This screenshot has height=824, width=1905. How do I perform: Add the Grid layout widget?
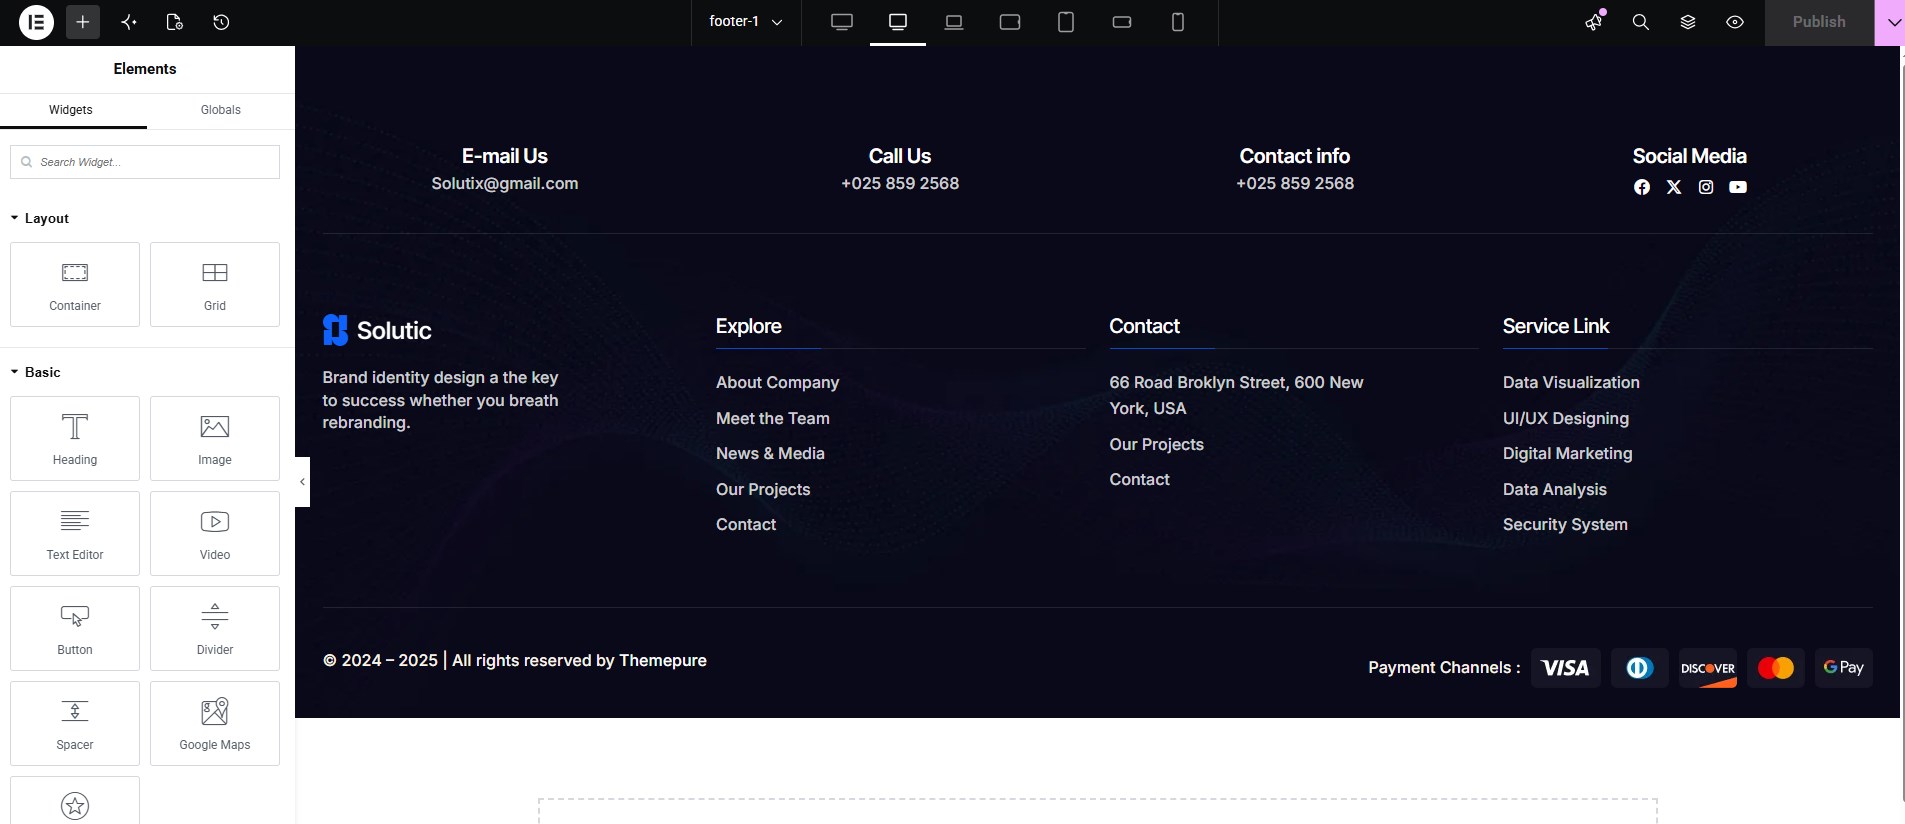pos(215,284)
